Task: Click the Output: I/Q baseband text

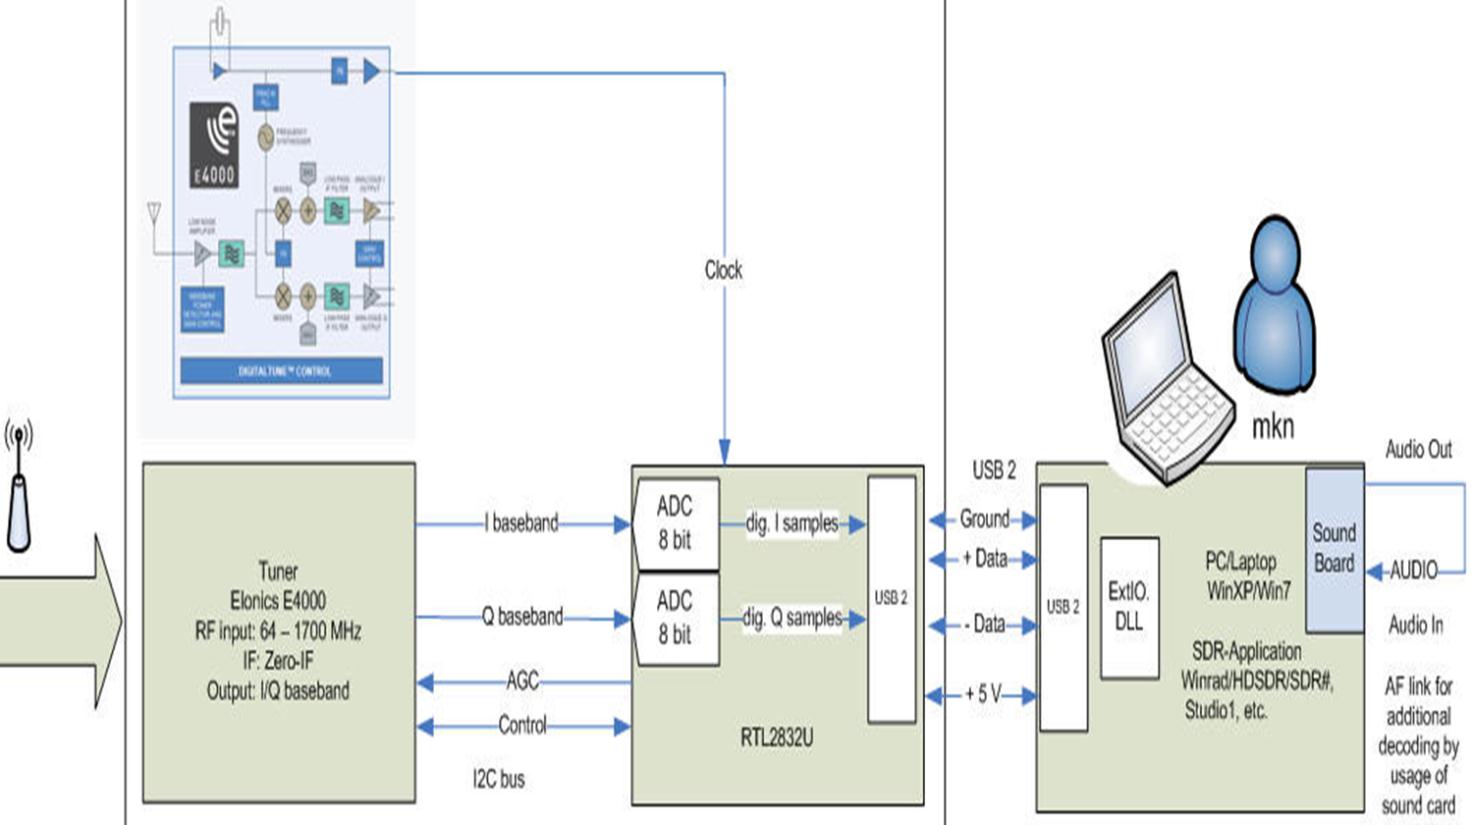Action: click(278, 691)
